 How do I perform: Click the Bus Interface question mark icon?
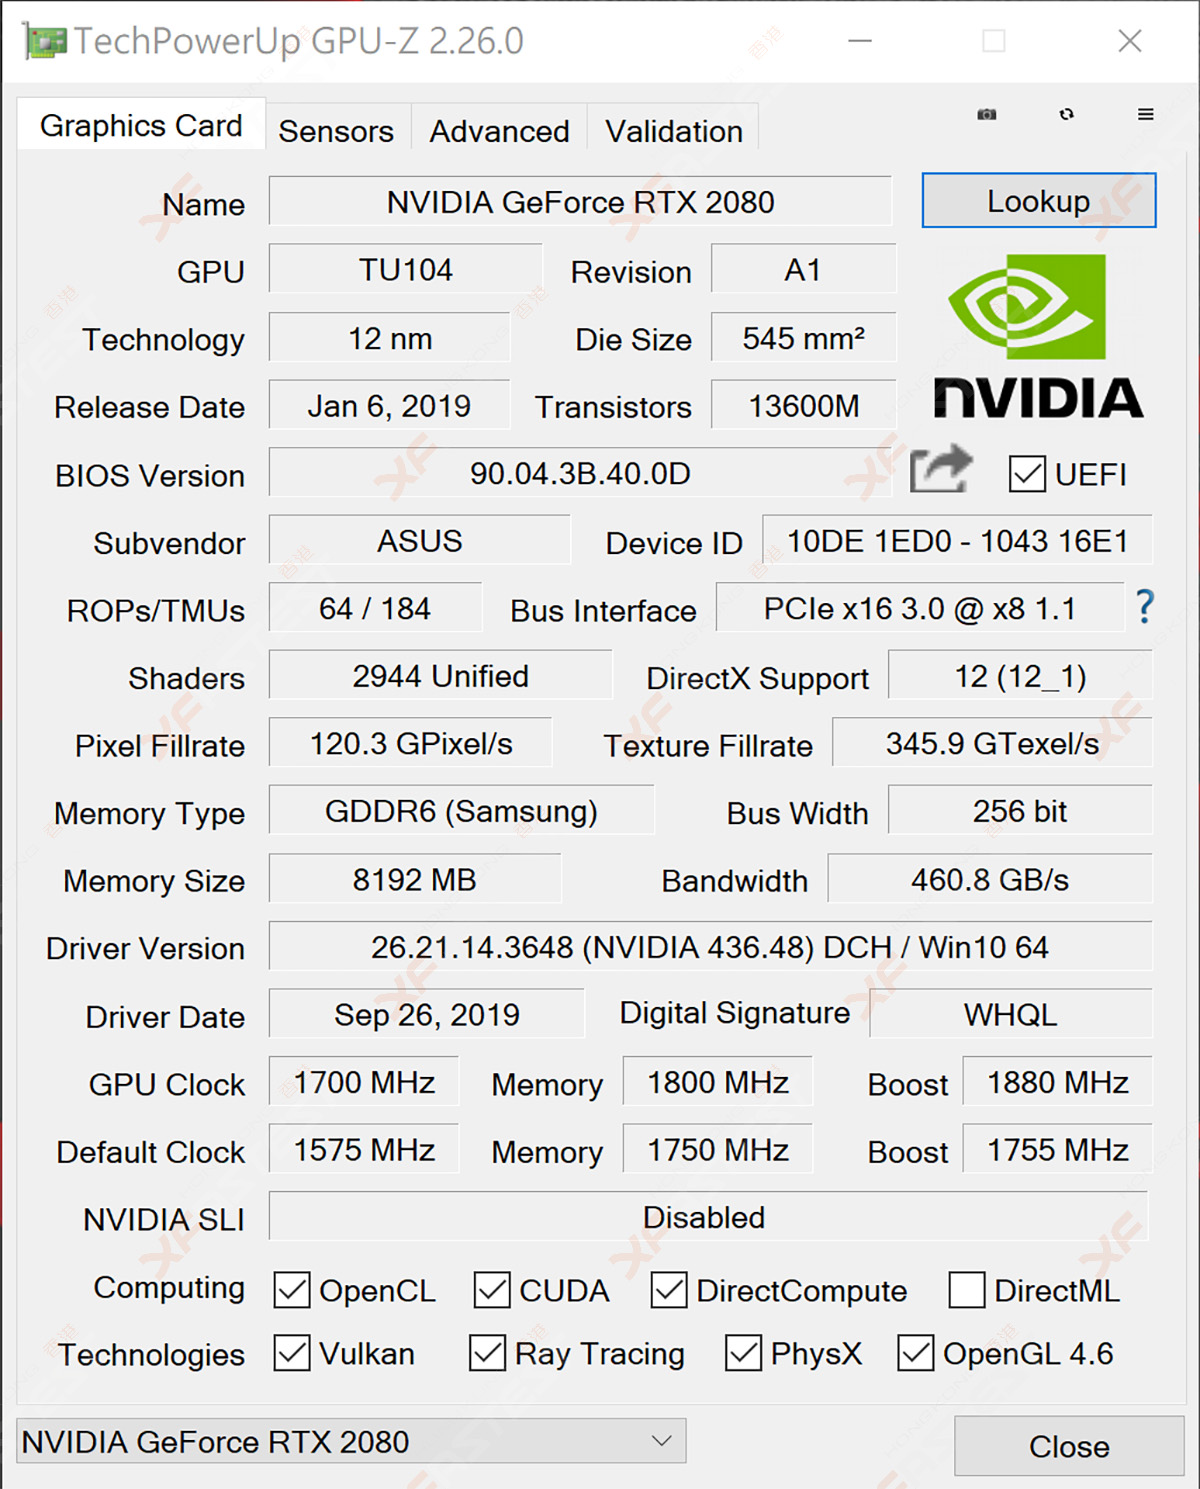(x=1145, y=607)
